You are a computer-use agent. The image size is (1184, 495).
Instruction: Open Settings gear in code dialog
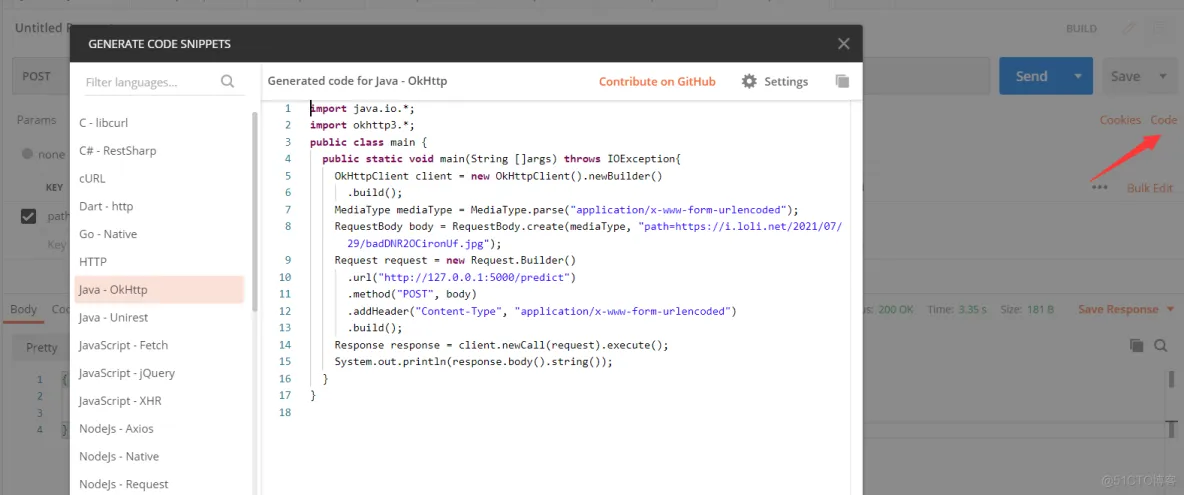[749, 81]
